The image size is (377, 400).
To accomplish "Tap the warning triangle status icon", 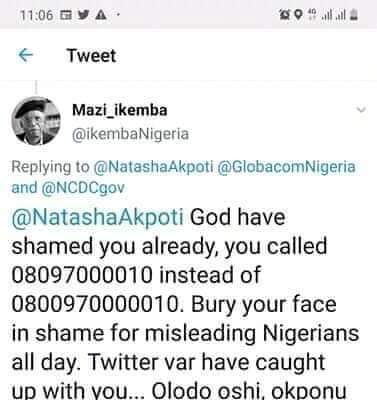I will [x=100, y=15].
